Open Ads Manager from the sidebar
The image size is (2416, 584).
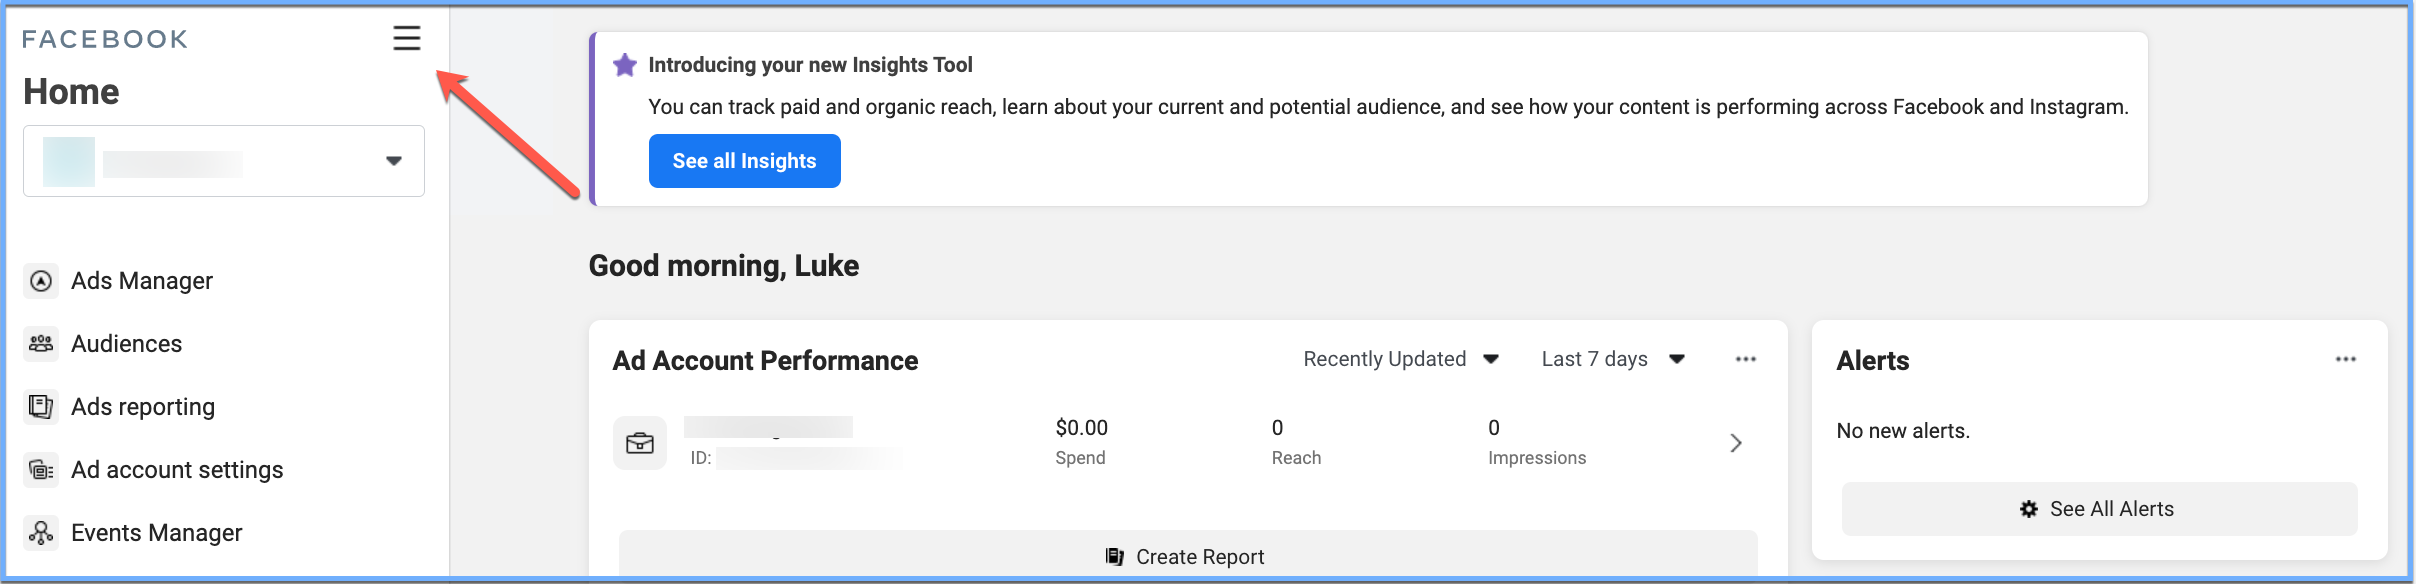tap(142, 281)
